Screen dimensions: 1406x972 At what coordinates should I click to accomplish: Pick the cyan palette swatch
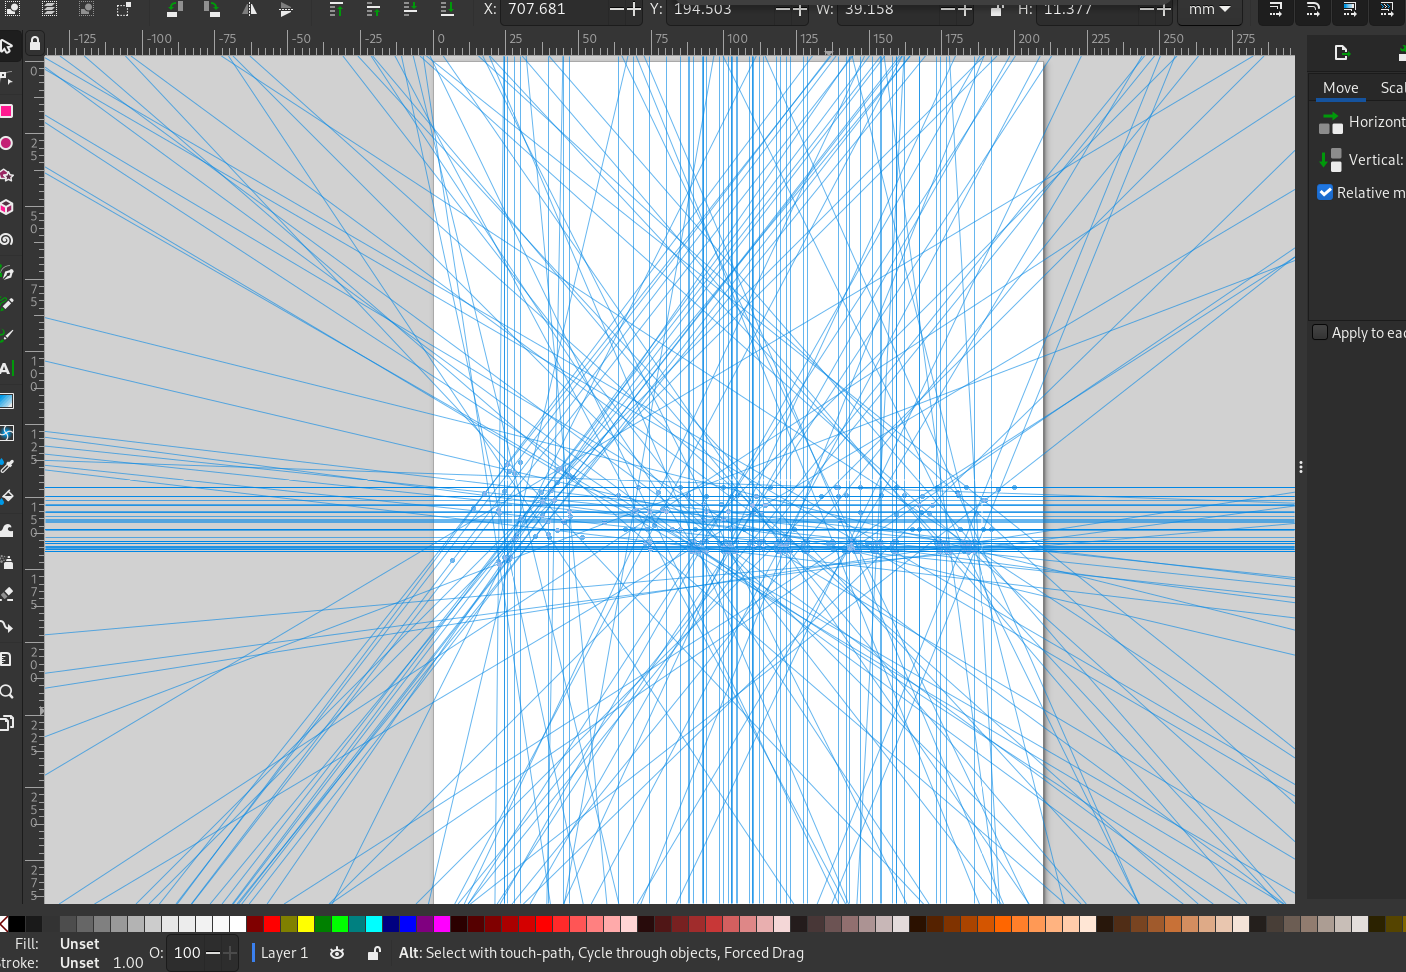pyautogui.click(x=374, y=924)
